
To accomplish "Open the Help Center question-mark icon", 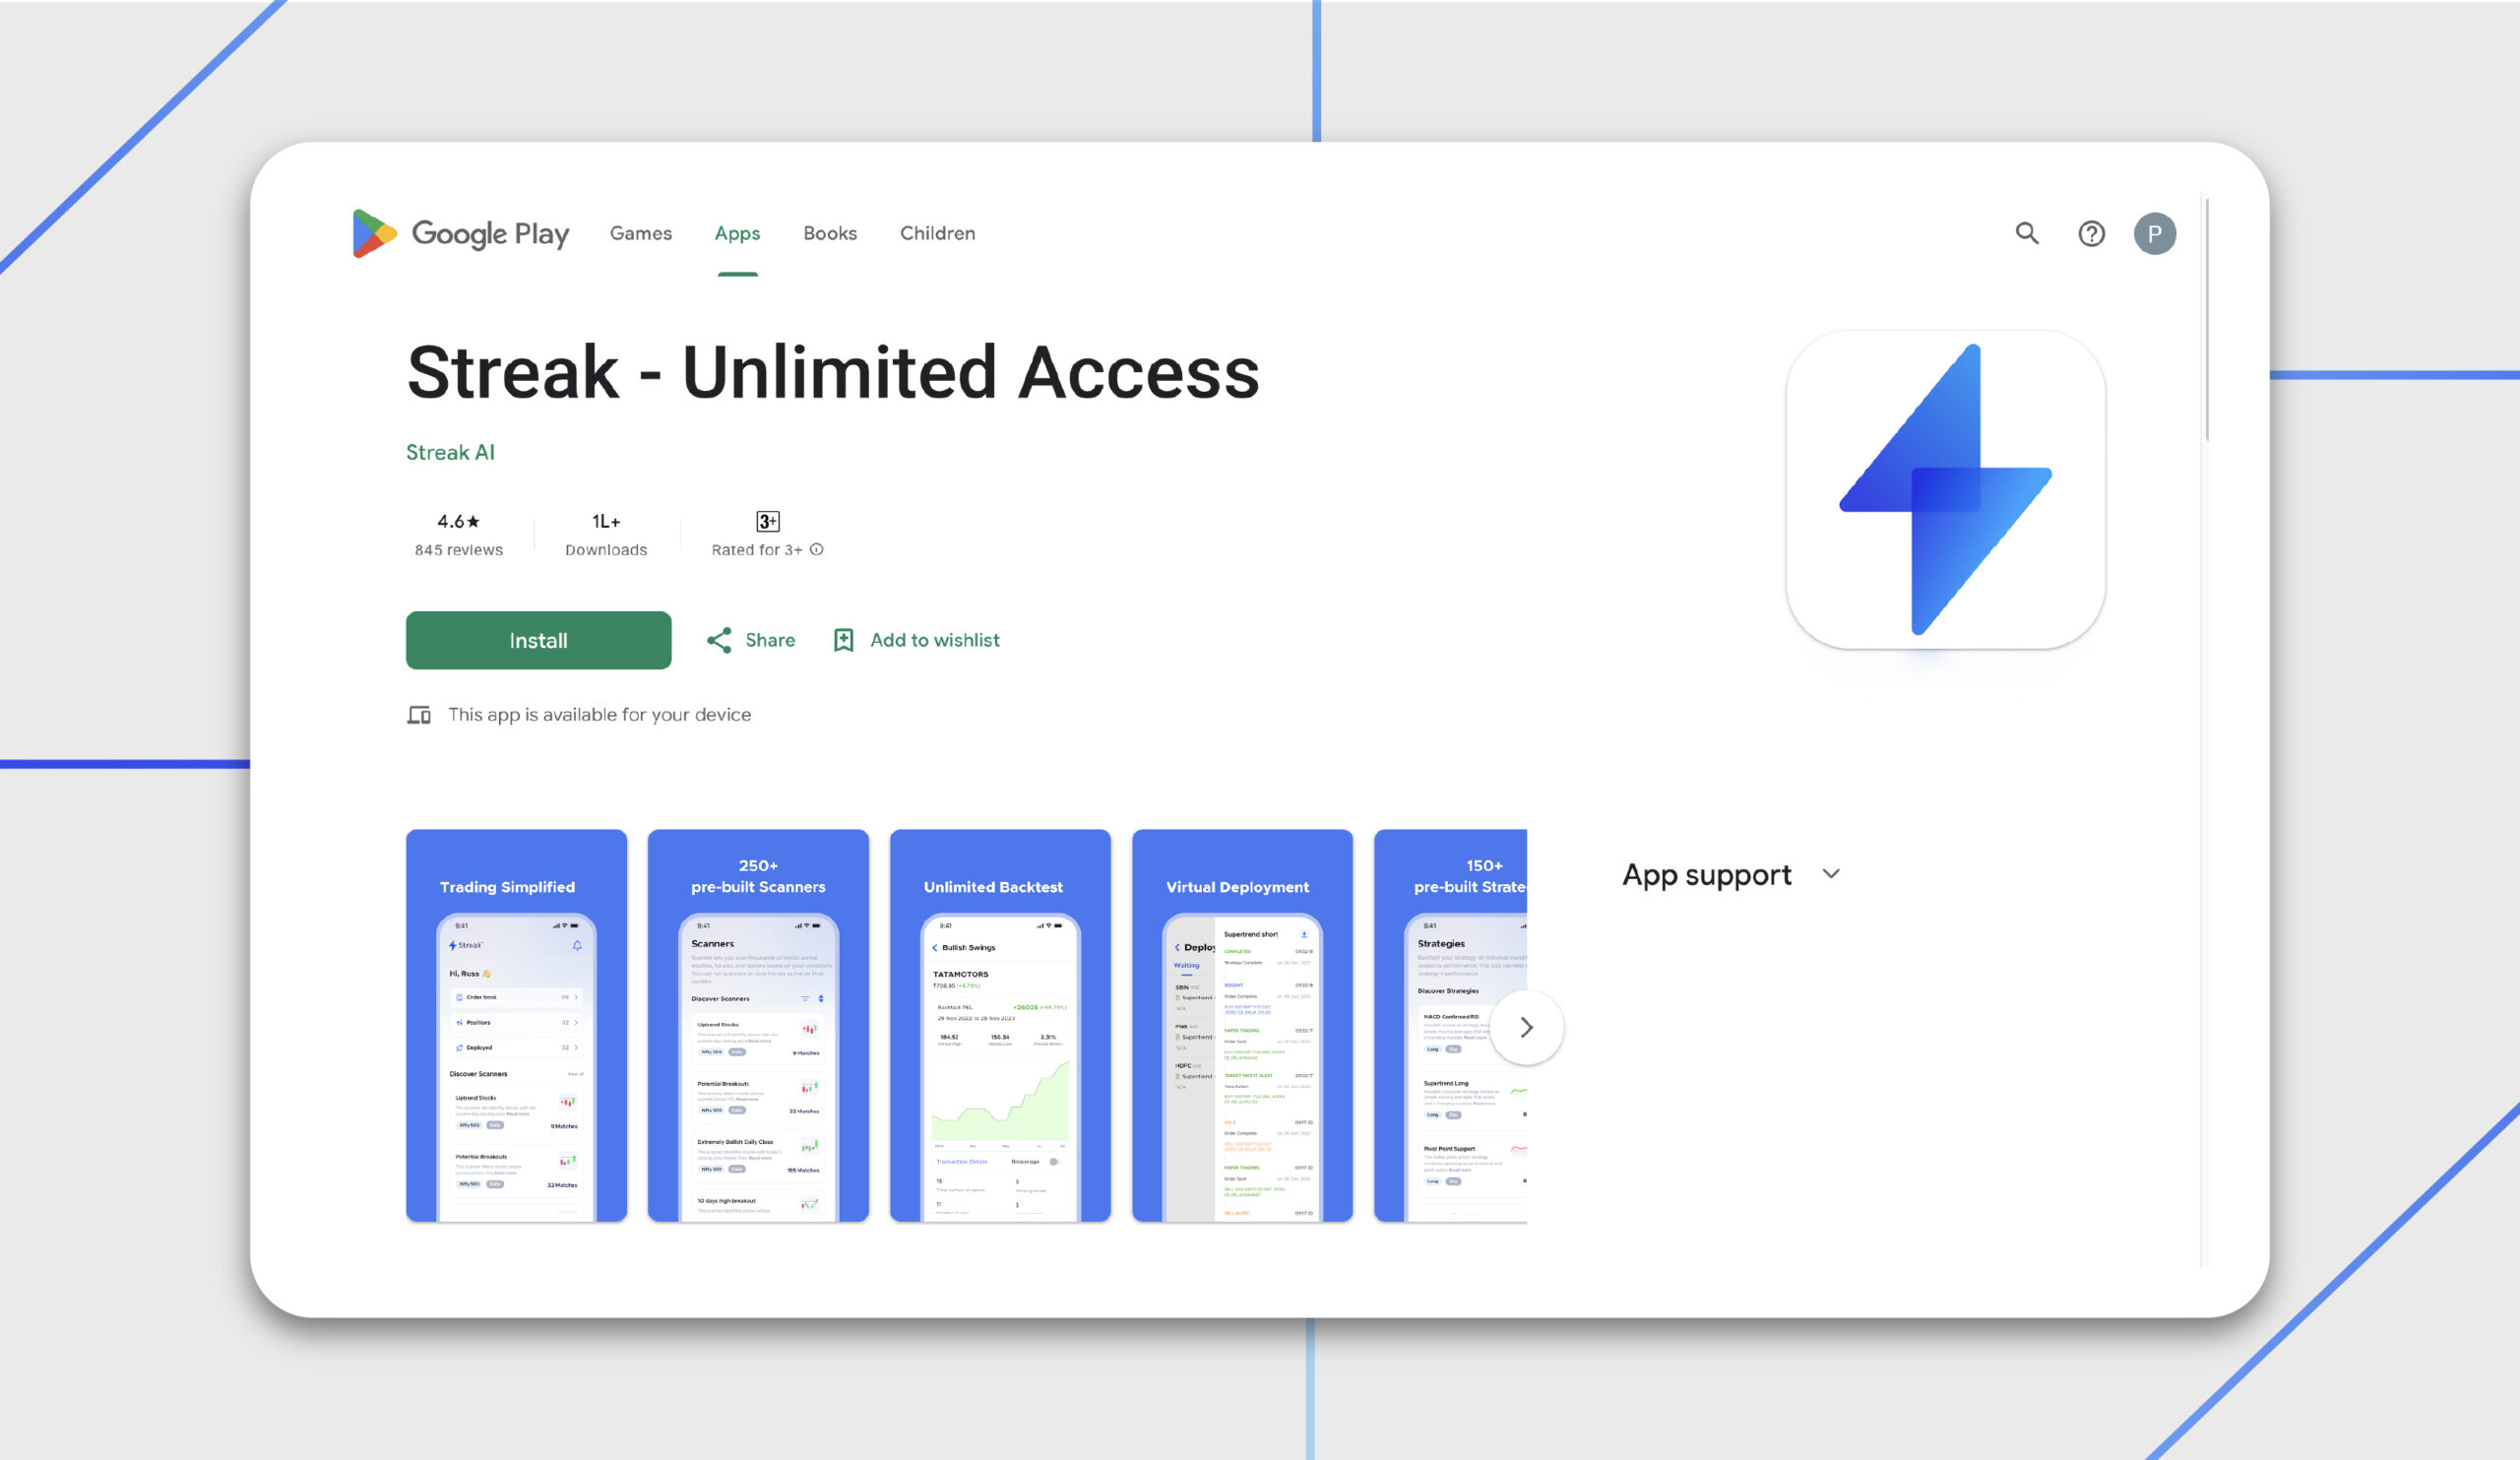I will click(2091, 233).
